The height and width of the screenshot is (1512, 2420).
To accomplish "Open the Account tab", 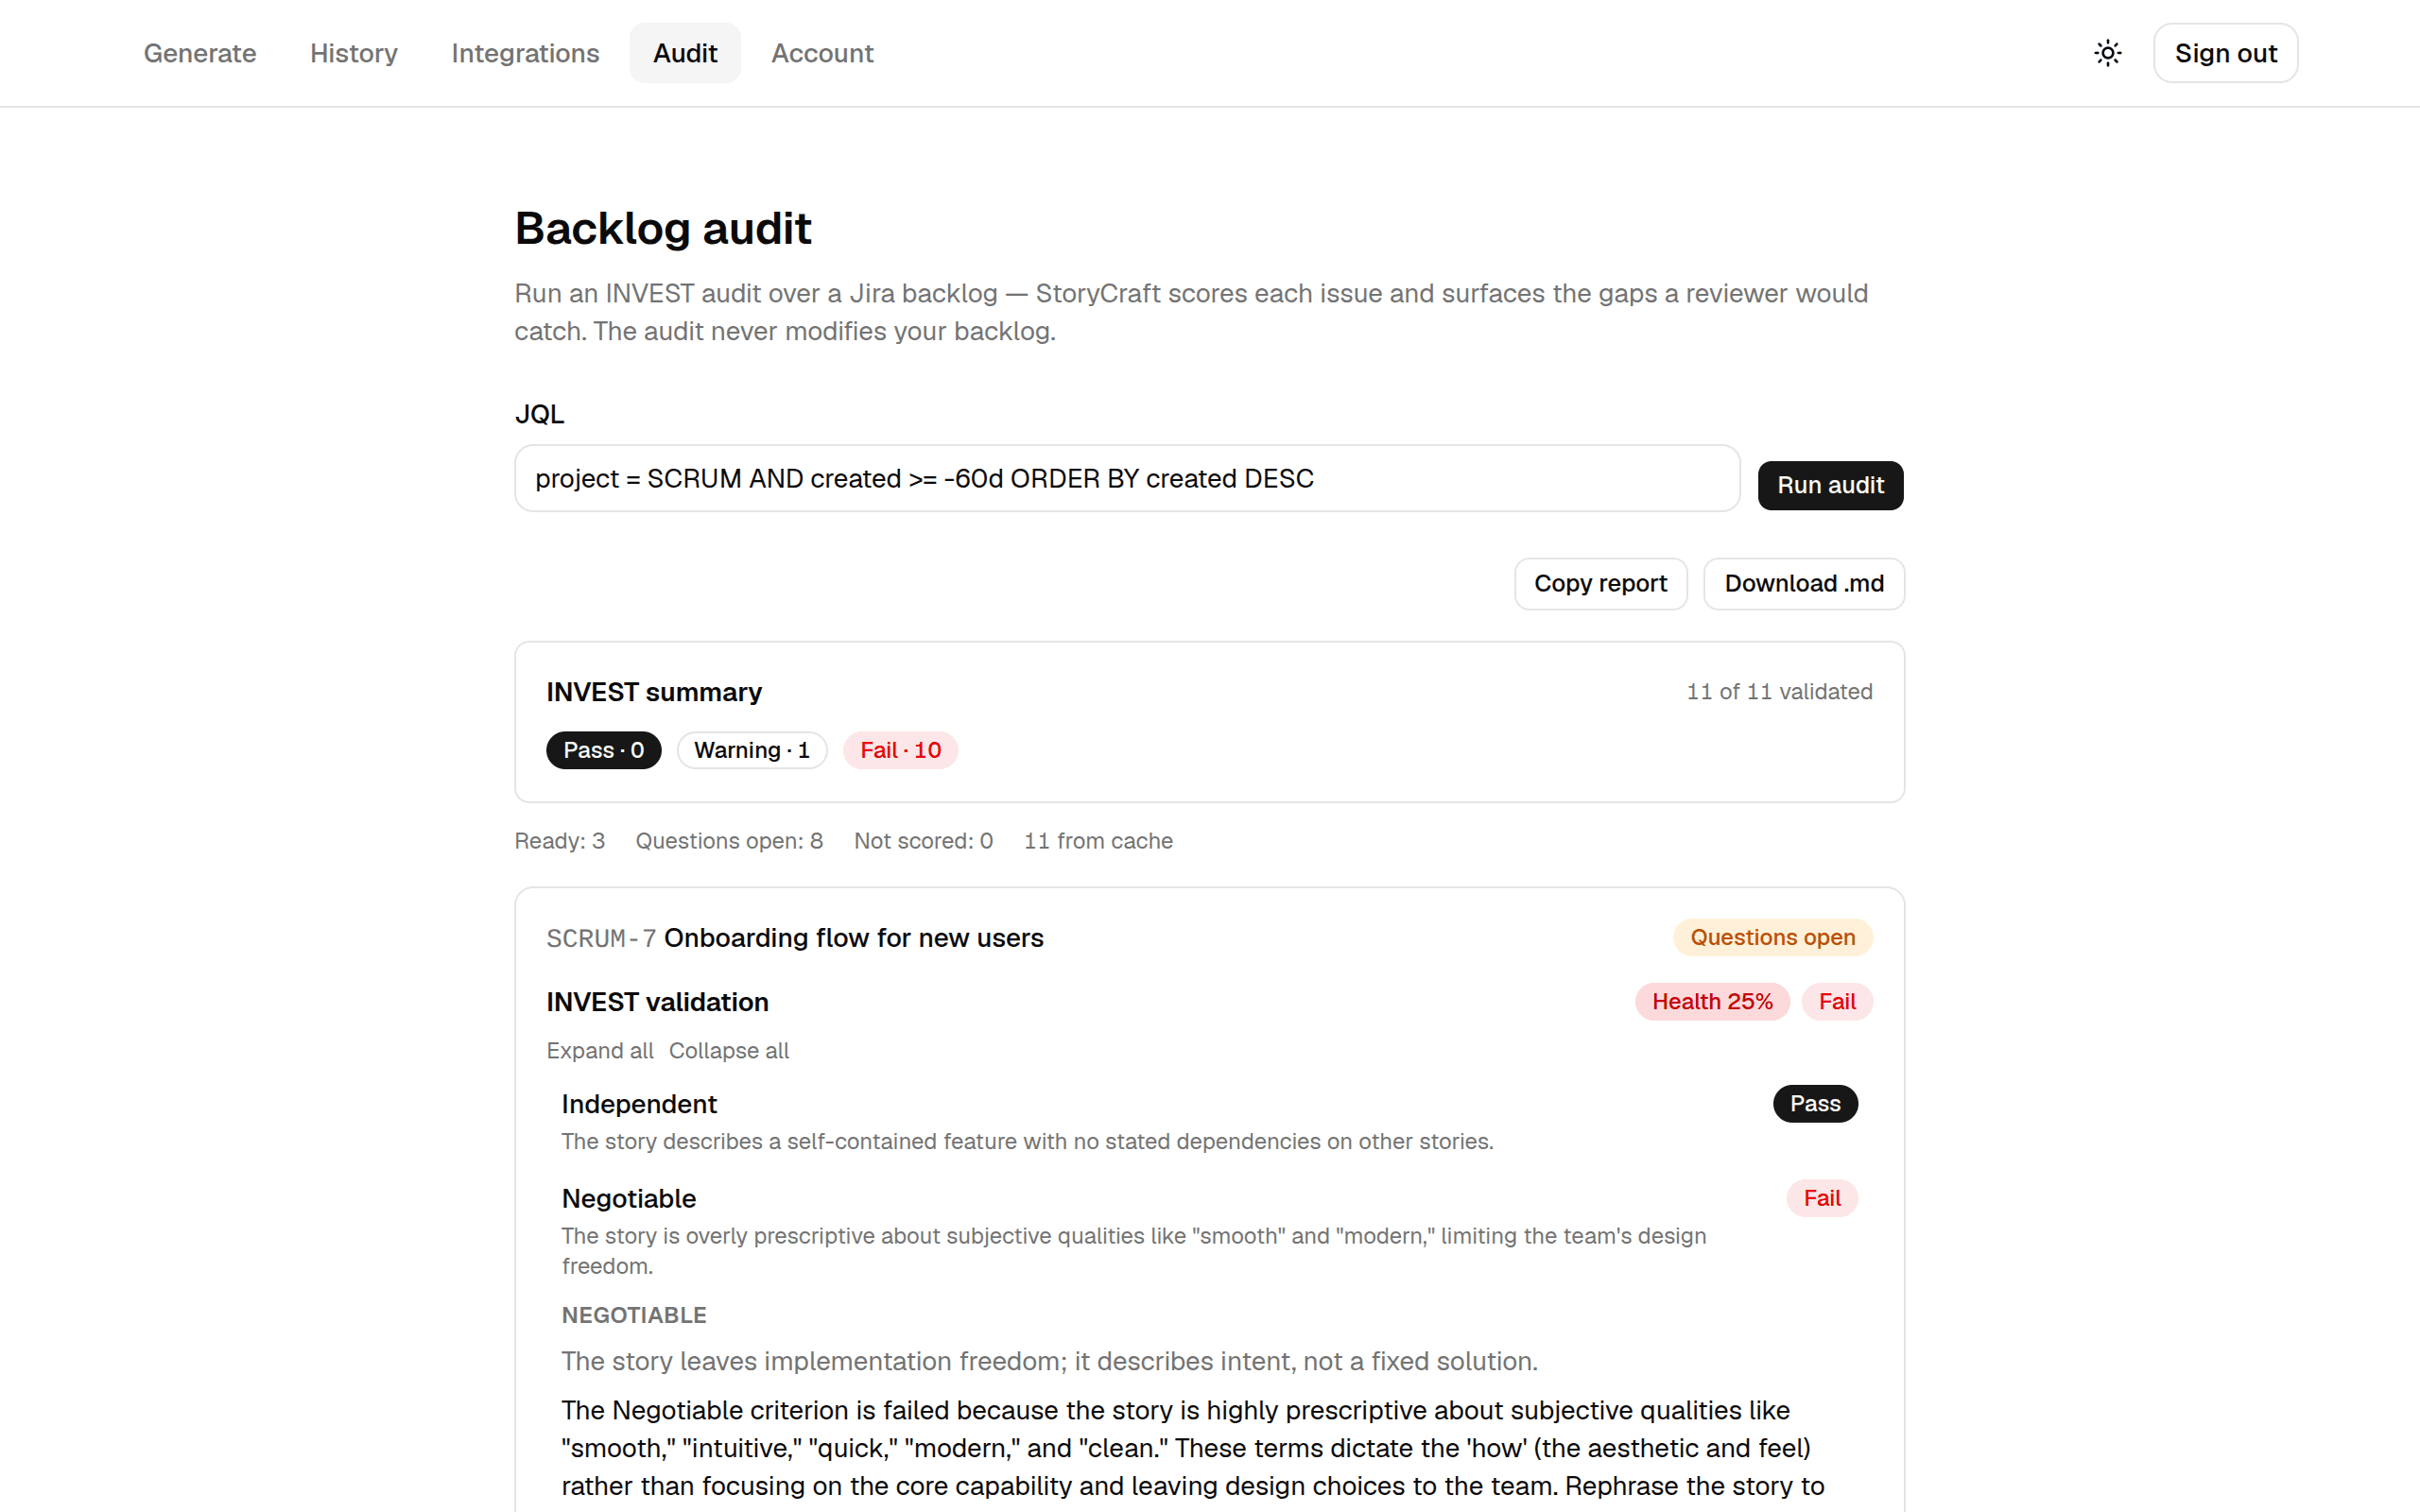I will click(x=822, y=53).
